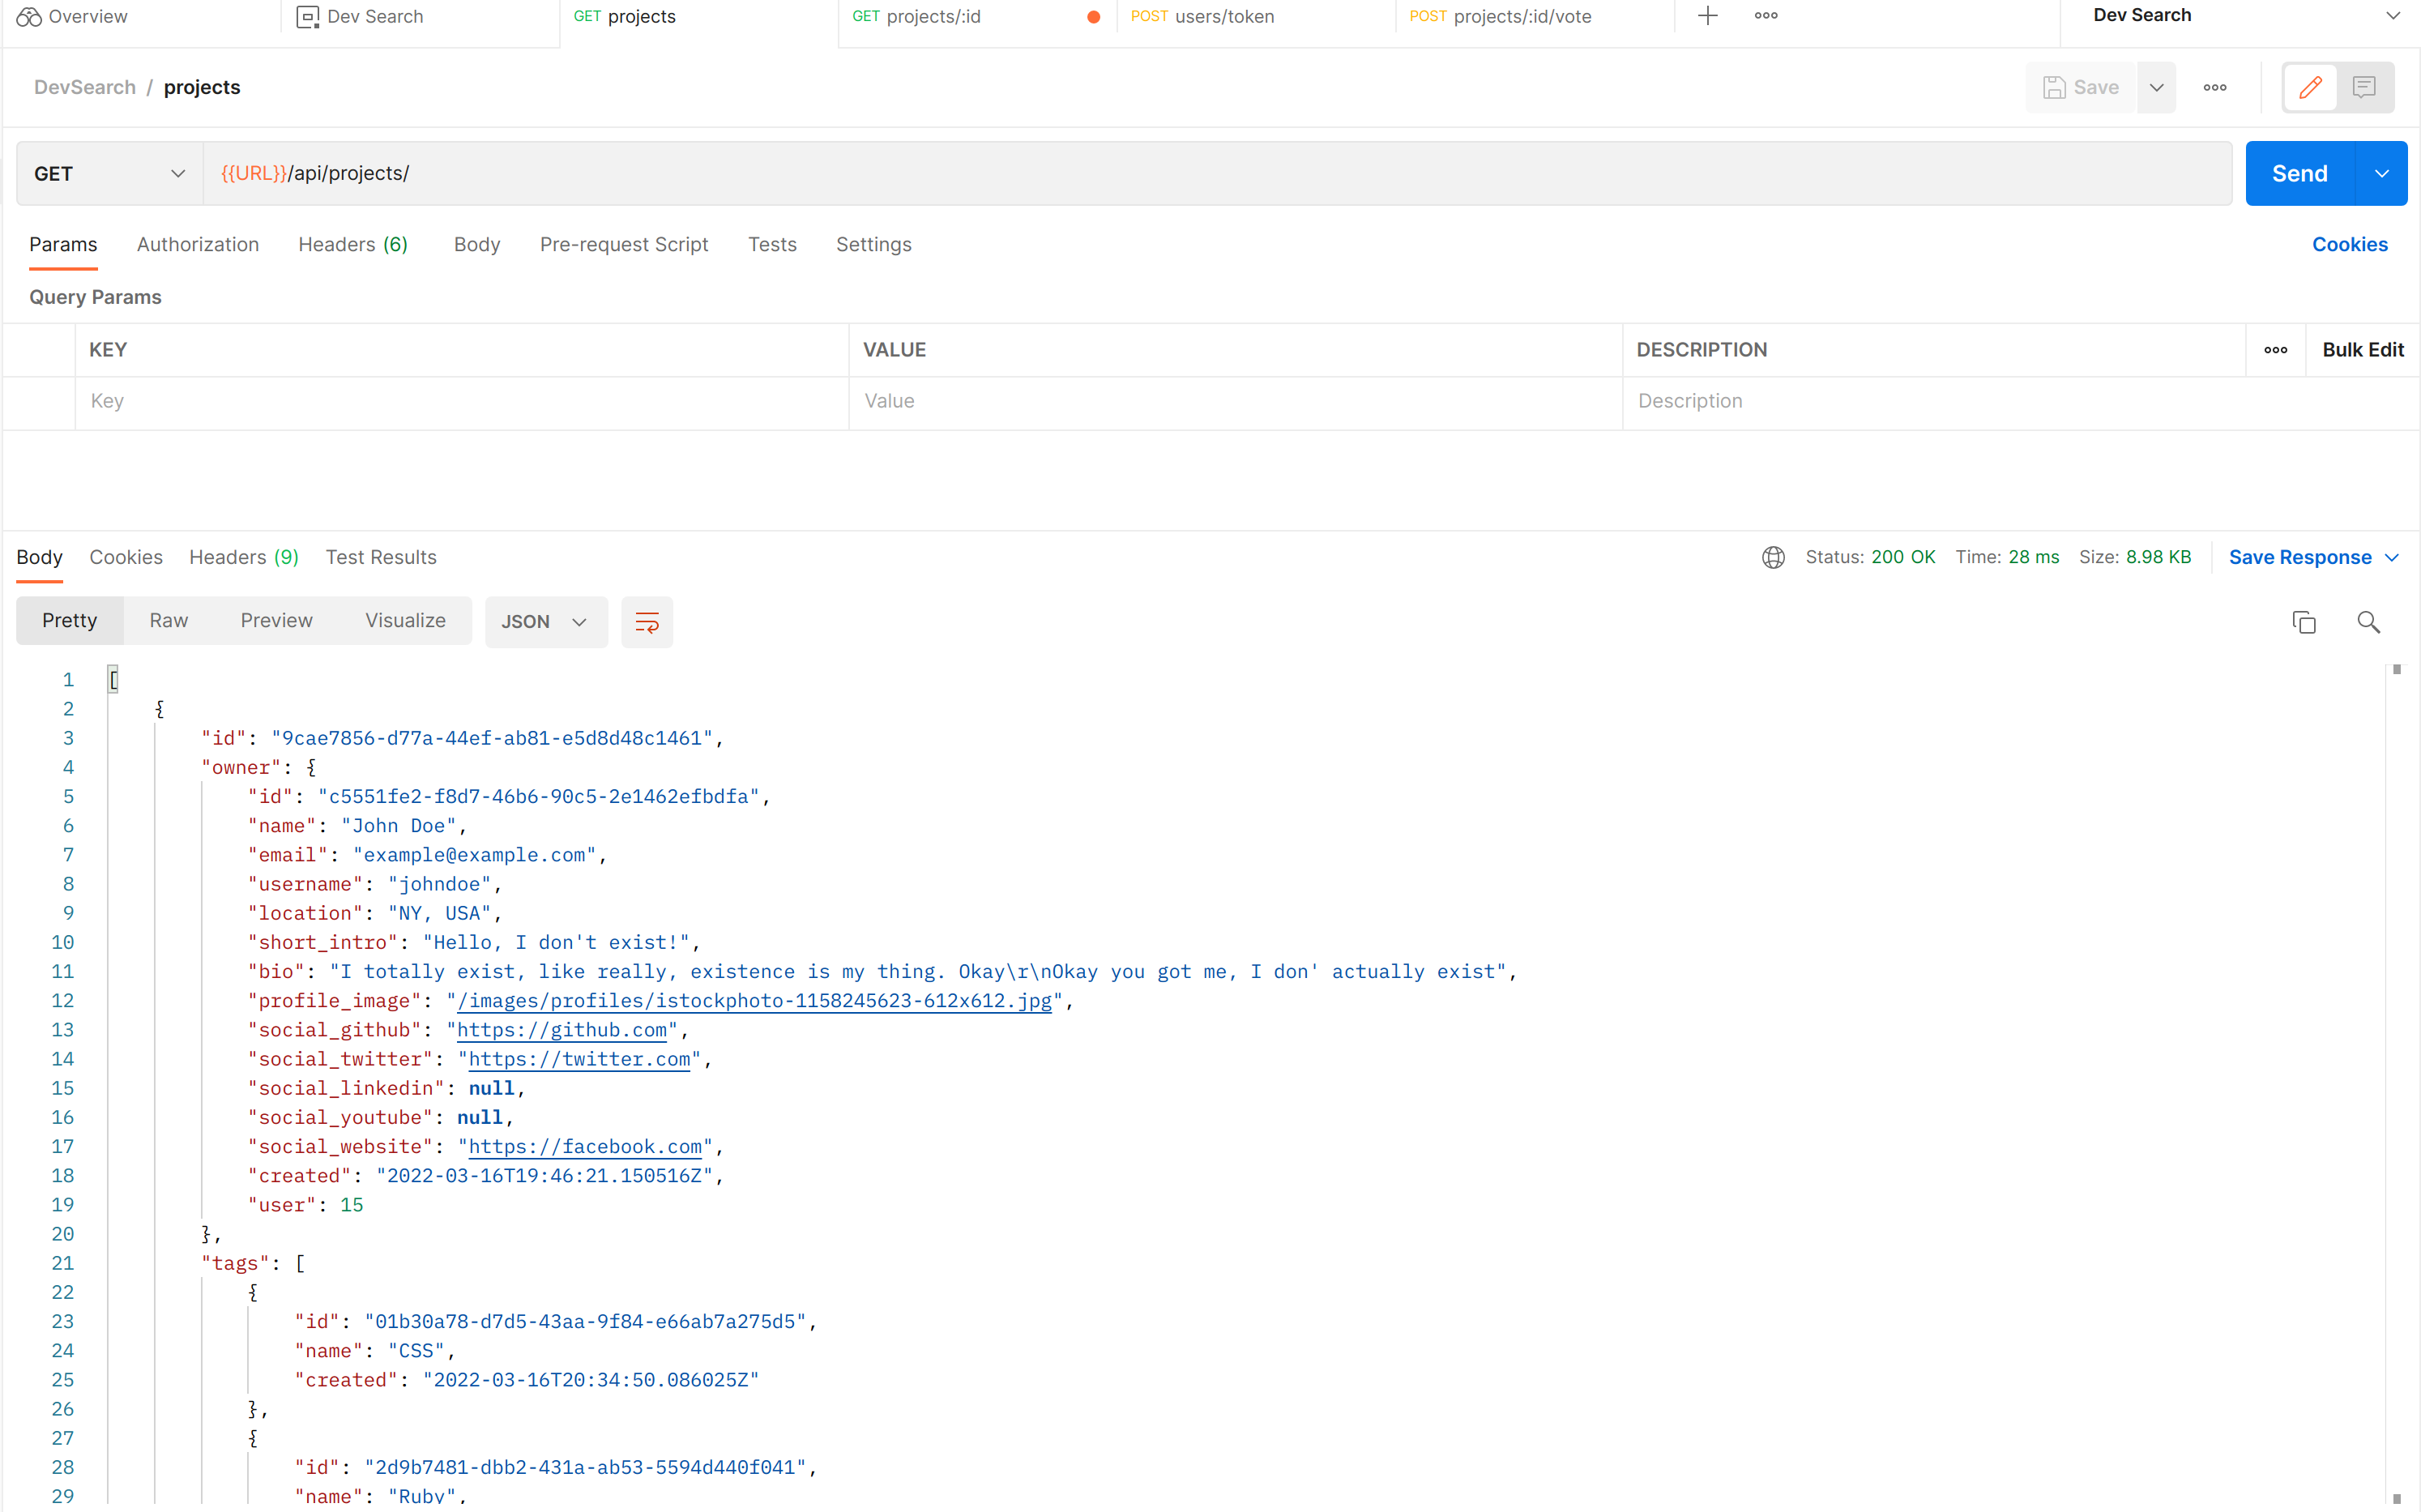Open the comments panel icon

pos(2364,87)
